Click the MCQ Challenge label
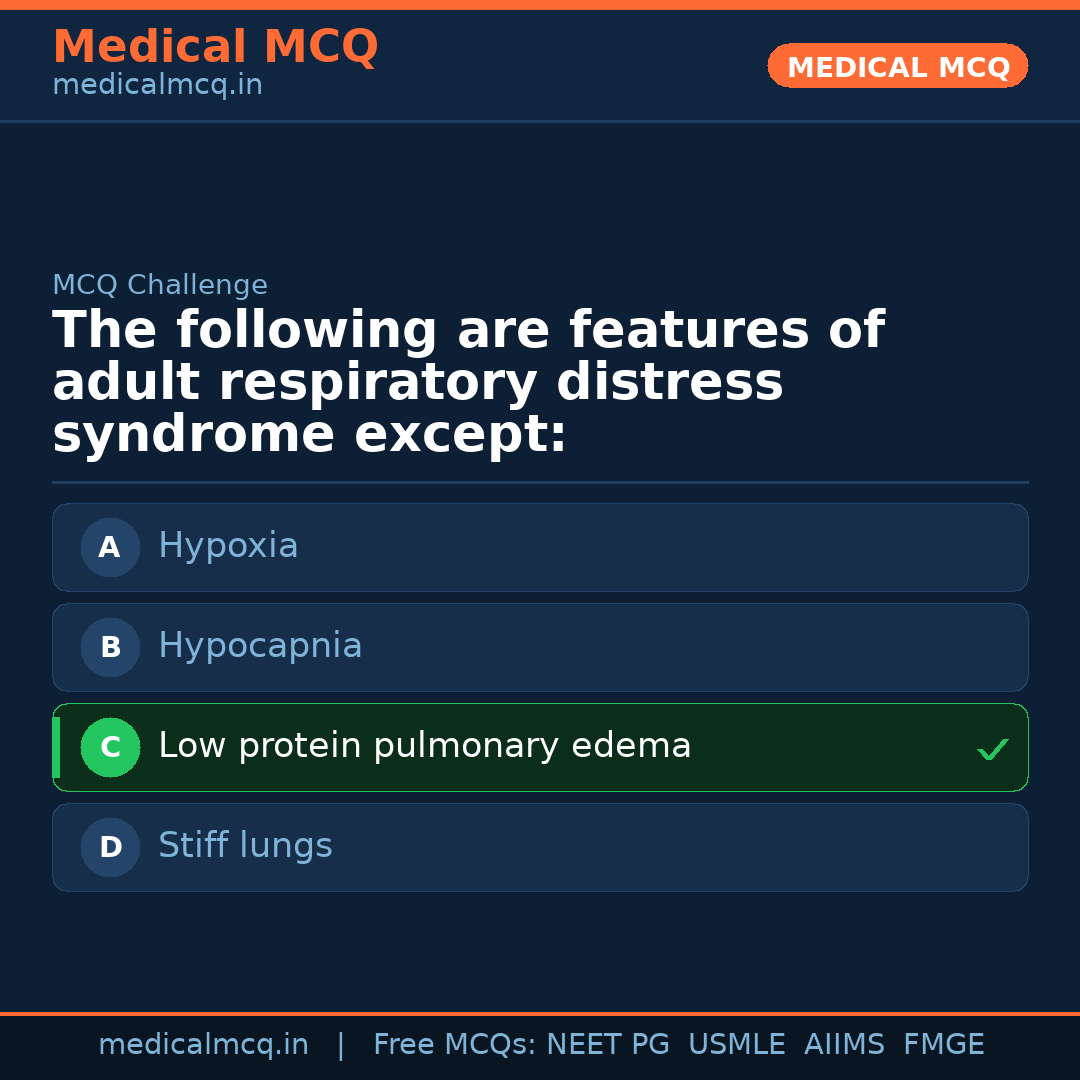1080x1080 pixels. click(x=160, y=285)
